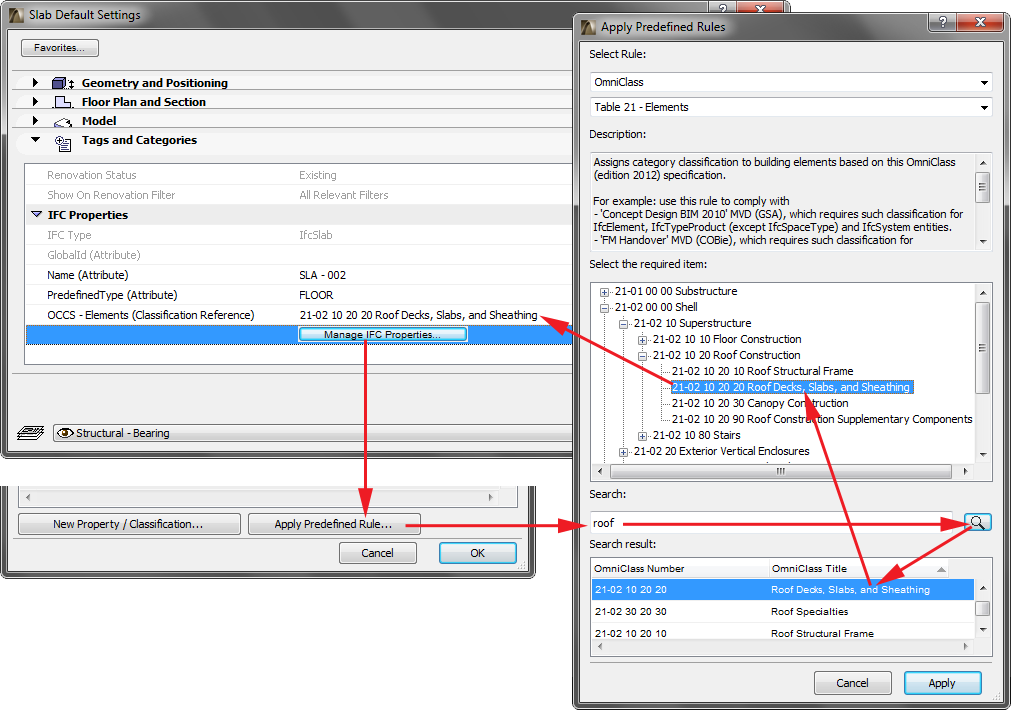Click search result vertical scrollbar

click(983, 608)
